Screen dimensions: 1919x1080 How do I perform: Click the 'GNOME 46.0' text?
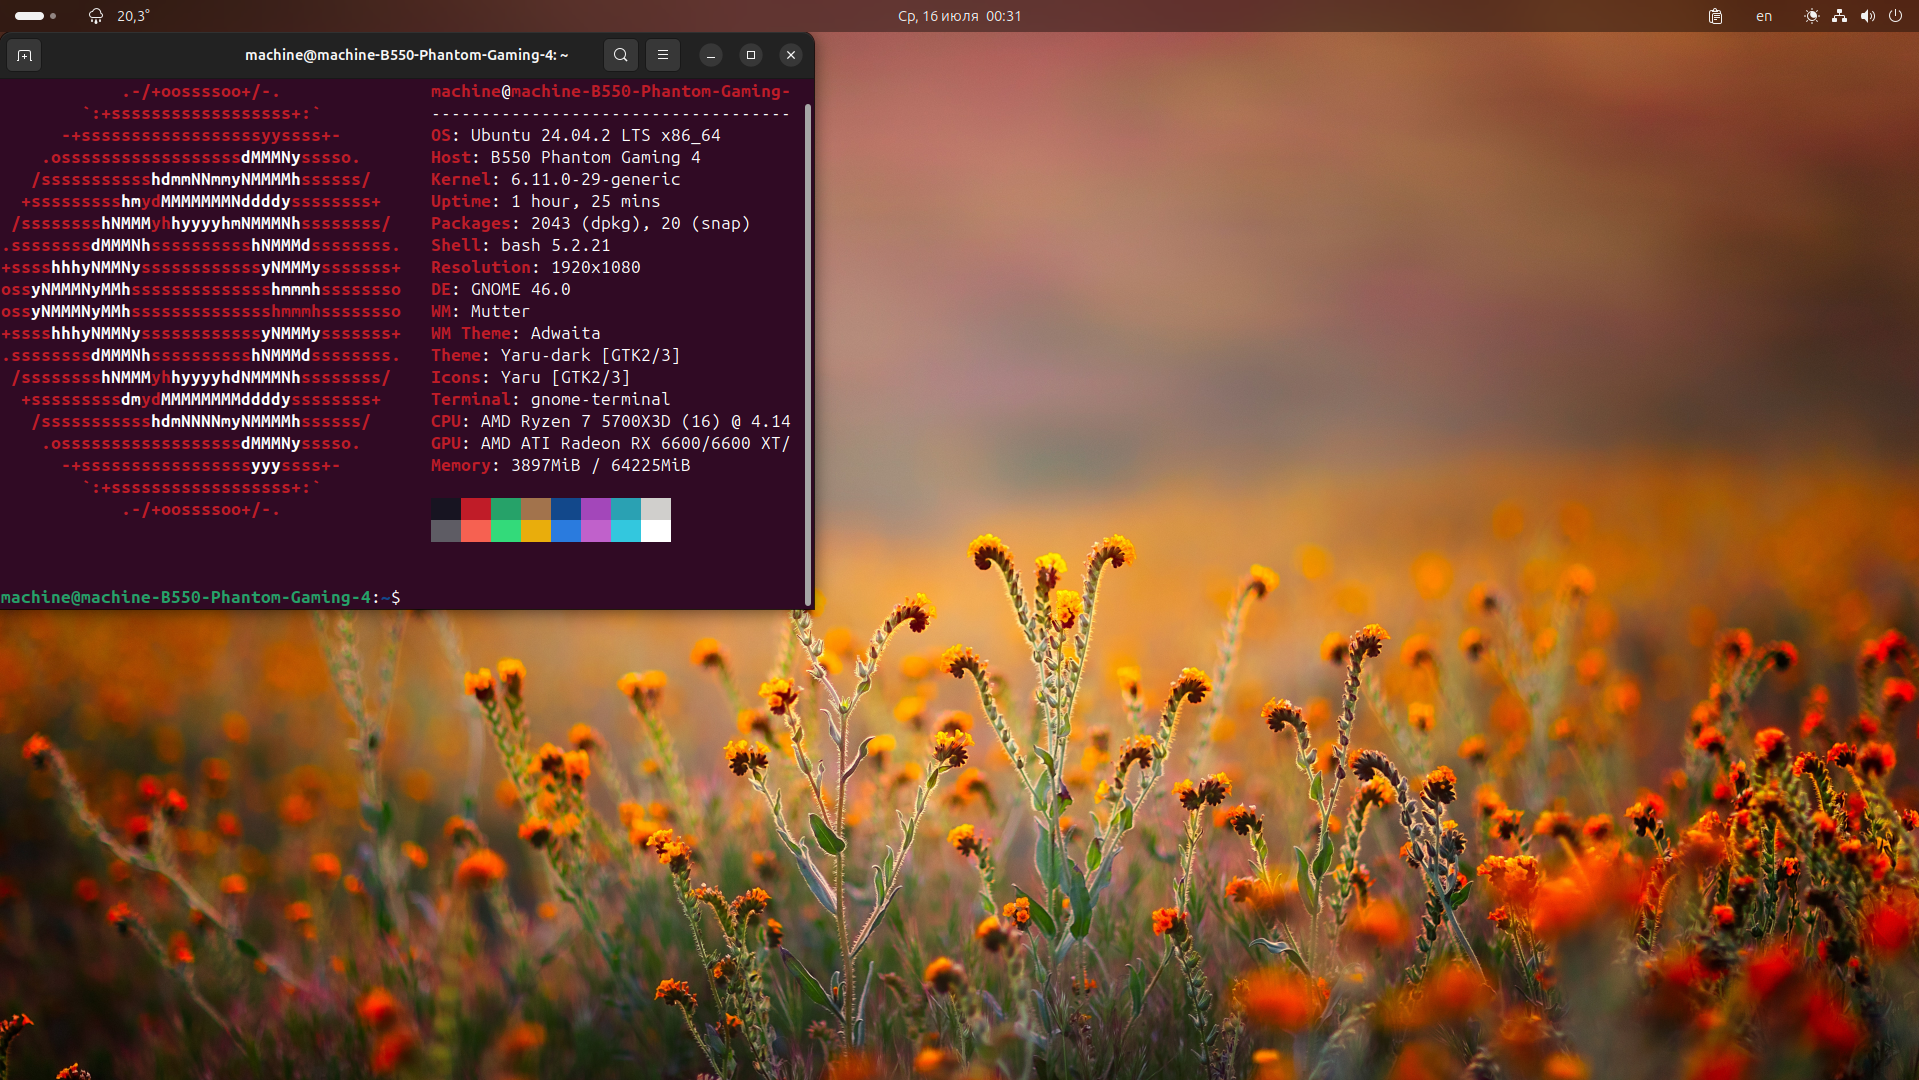(521, 289)
